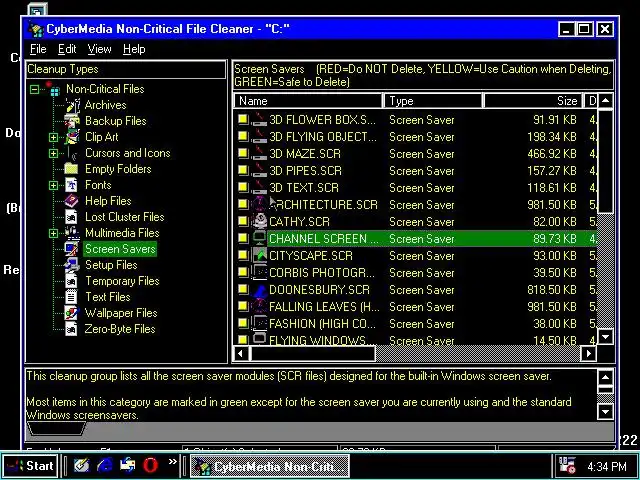
Task: Open the Edit menu
Action: pyautogui.click(x=67, y=49)
